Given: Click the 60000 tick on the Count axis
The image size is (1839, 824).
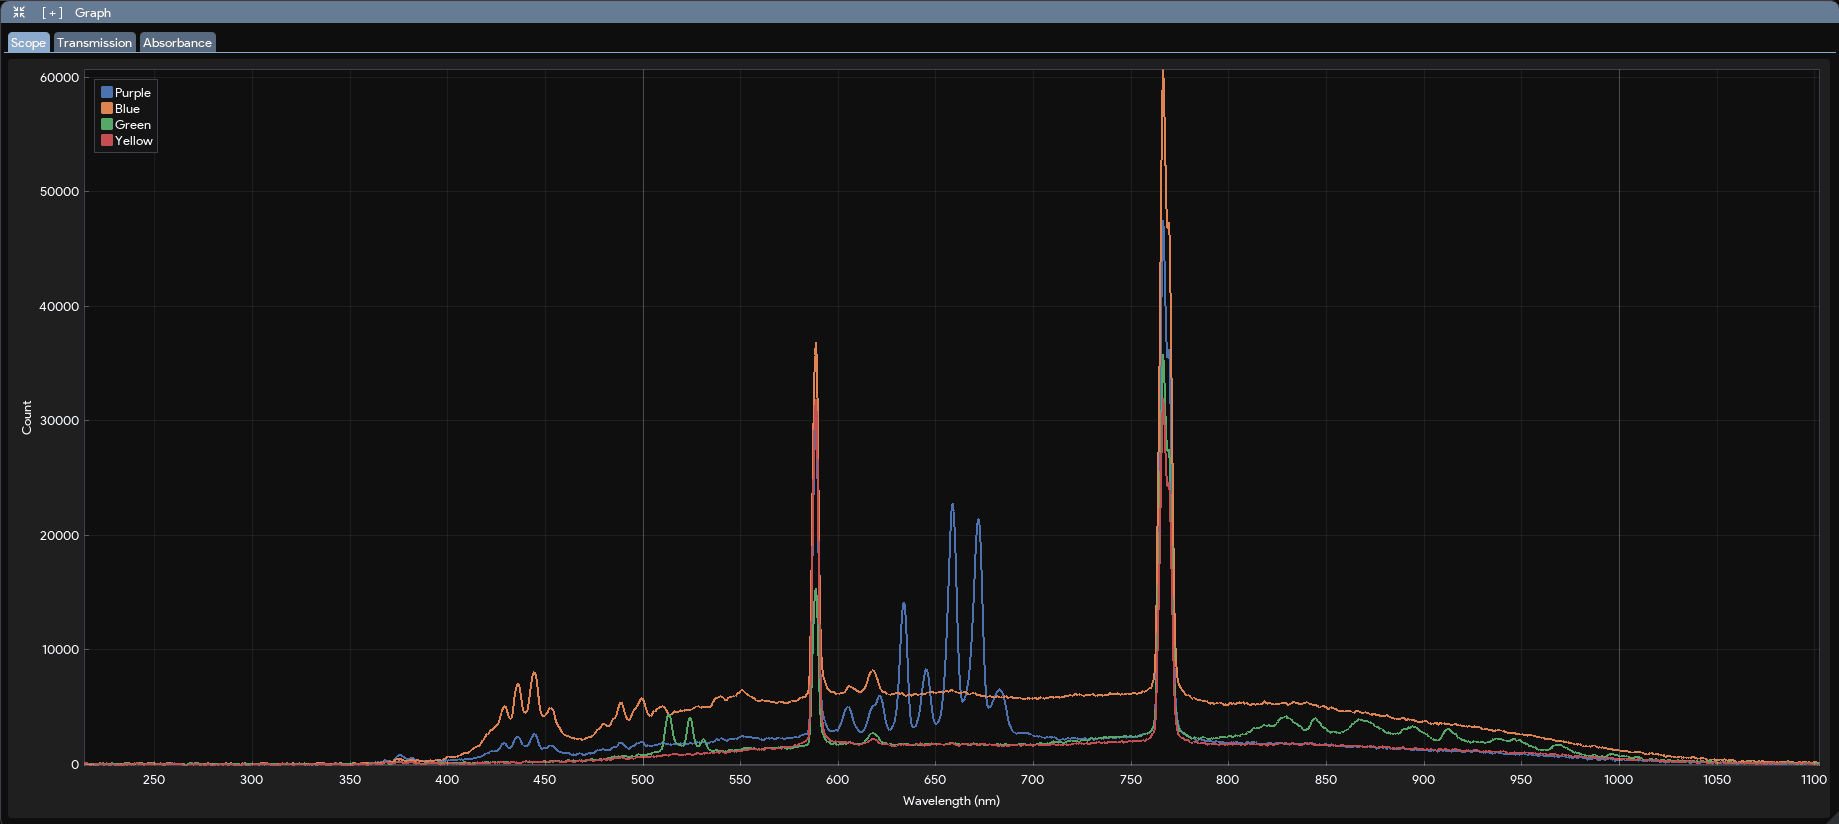Looking at the screenshot, I should tap(59, 77).
